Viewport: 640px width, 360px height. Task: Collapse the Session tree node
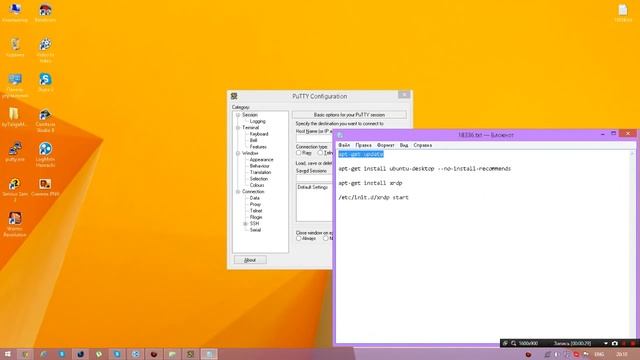pyautogui.click(x=238, y=115)
